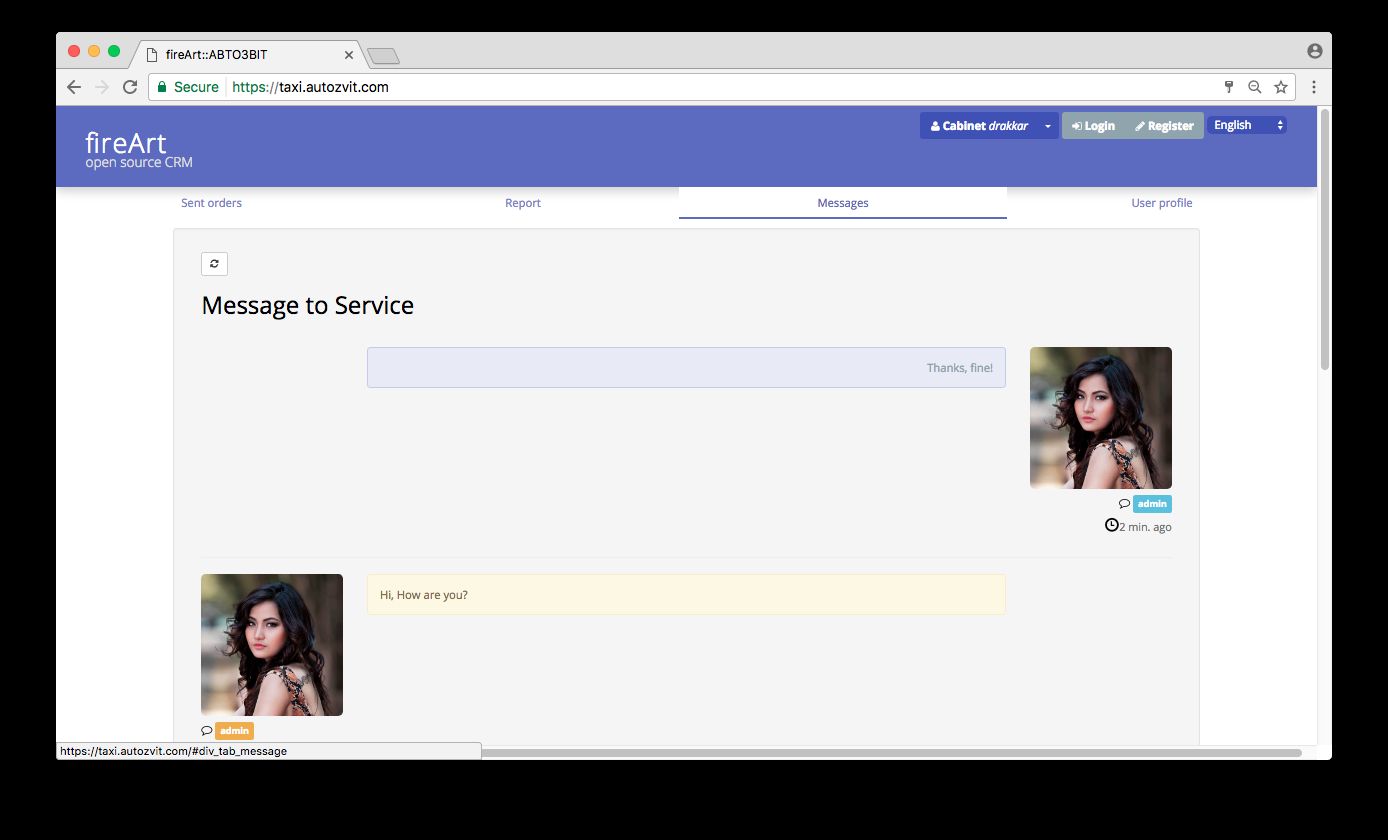This screenshot has width=1388, height=840.
Task: Click the Chrome profile avatar icon
Action: click(1314, 51)
